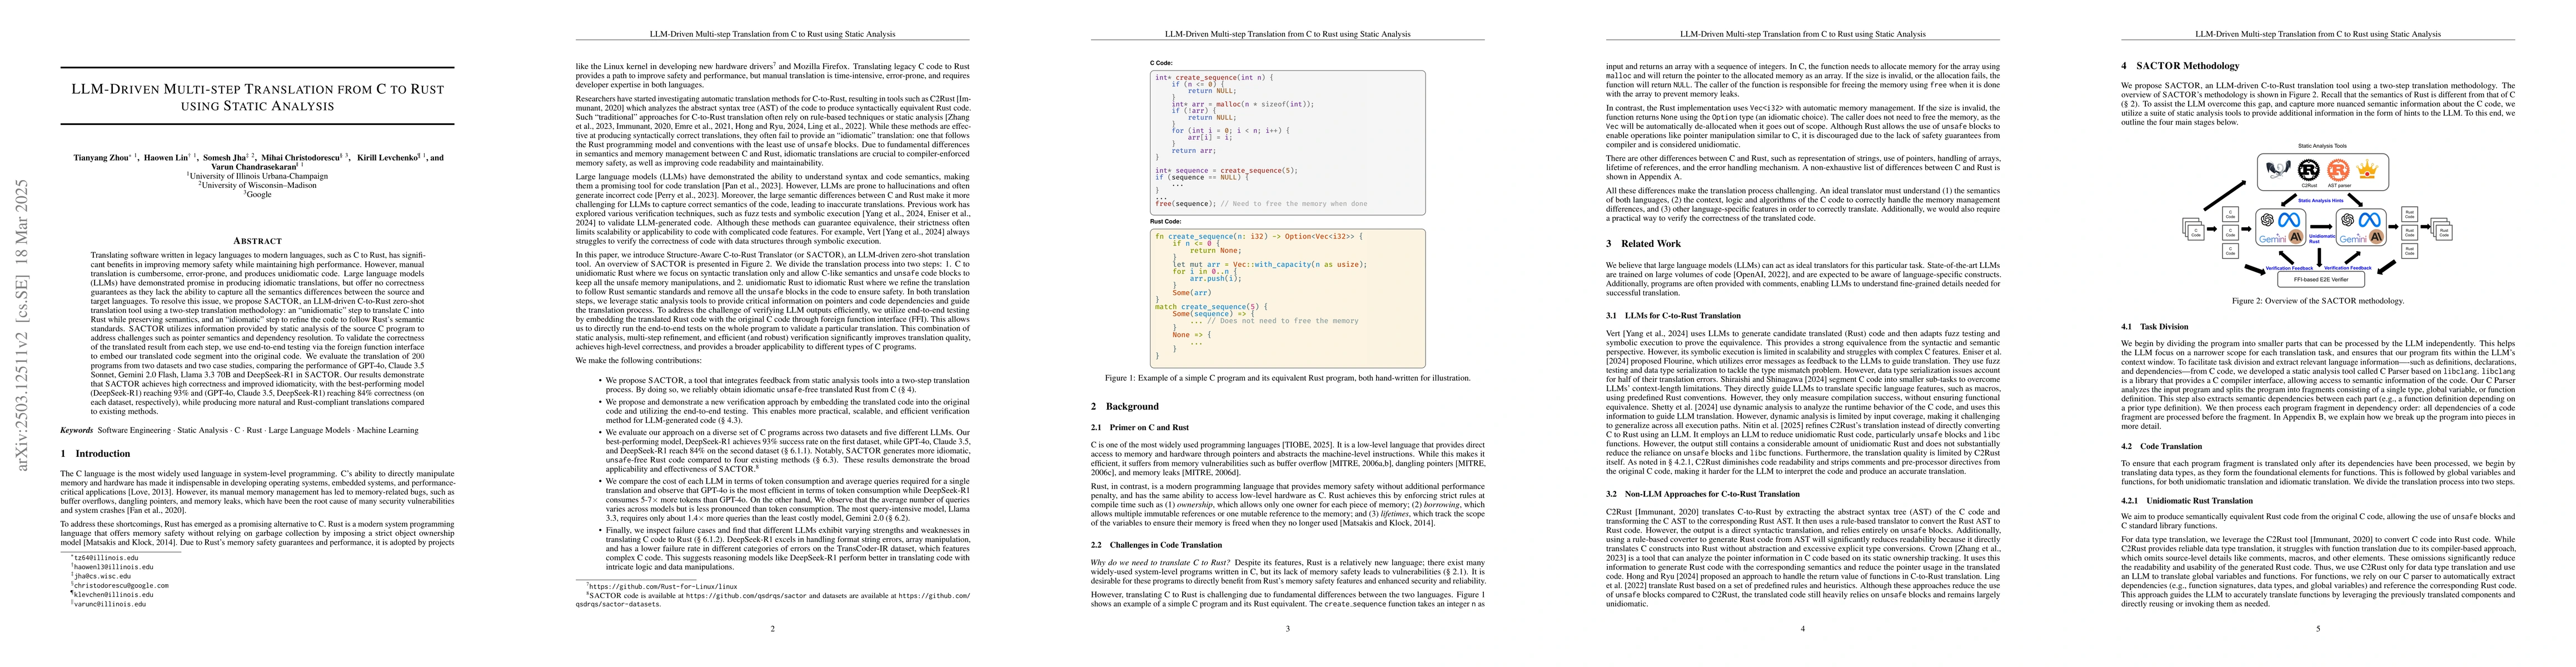Click the 4.1 Task Division heading
The height and width of the screenshot is (667, 2576).
click(2156, 326)
